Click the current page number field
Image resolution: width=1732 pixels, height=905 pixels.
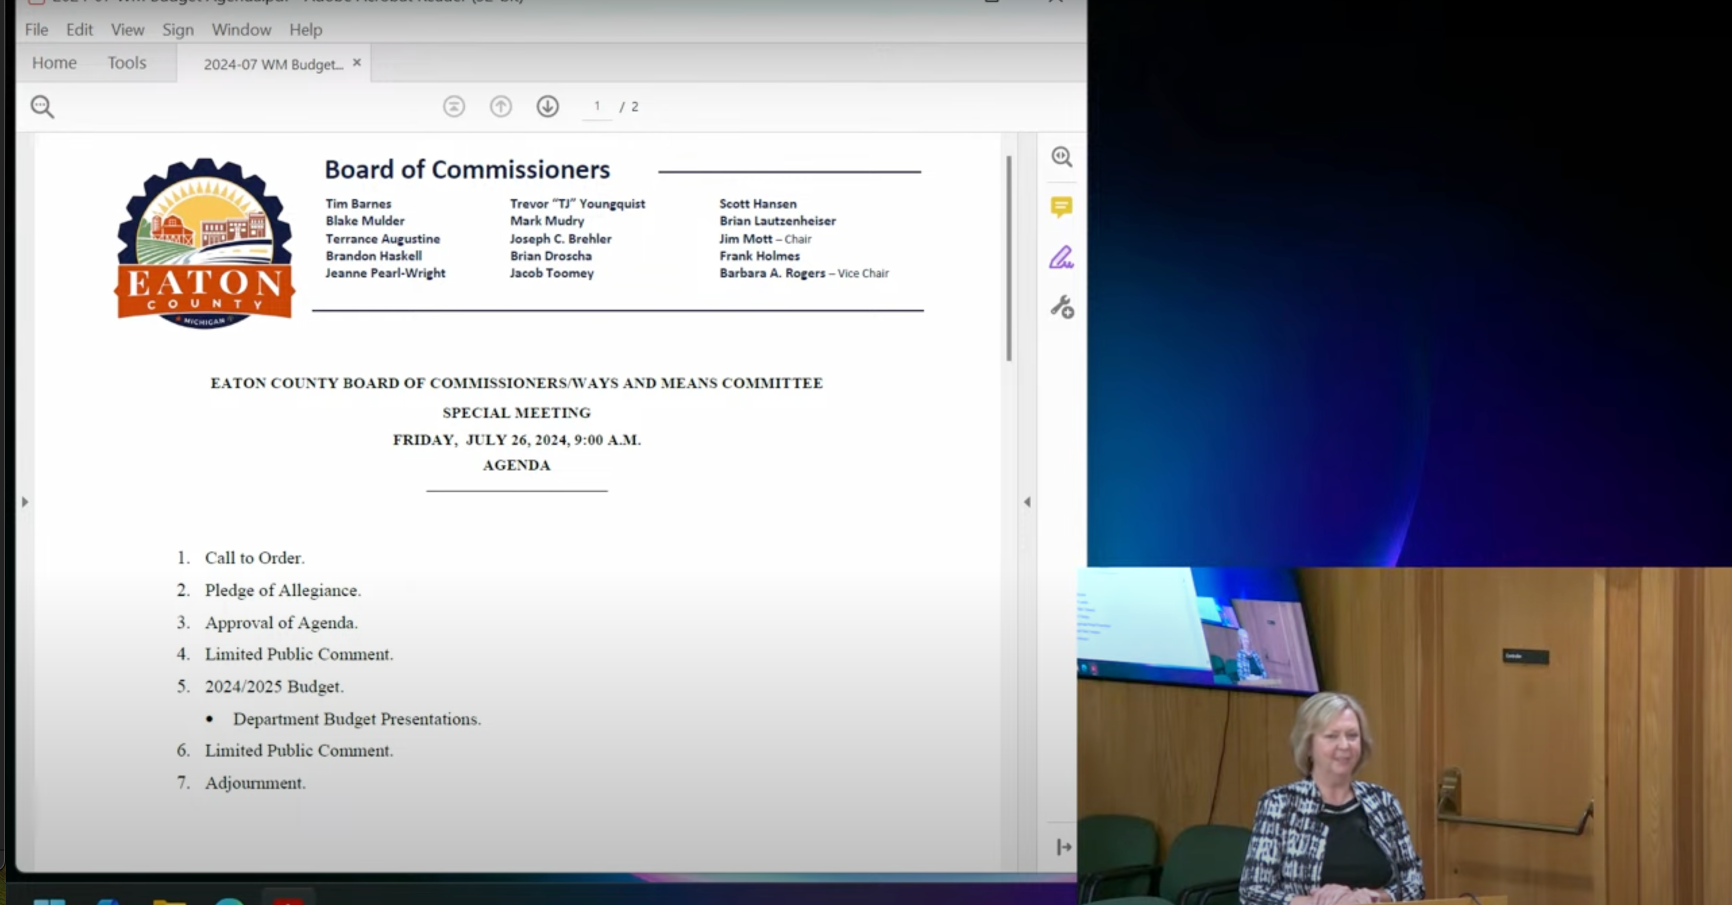pos(597,106)
